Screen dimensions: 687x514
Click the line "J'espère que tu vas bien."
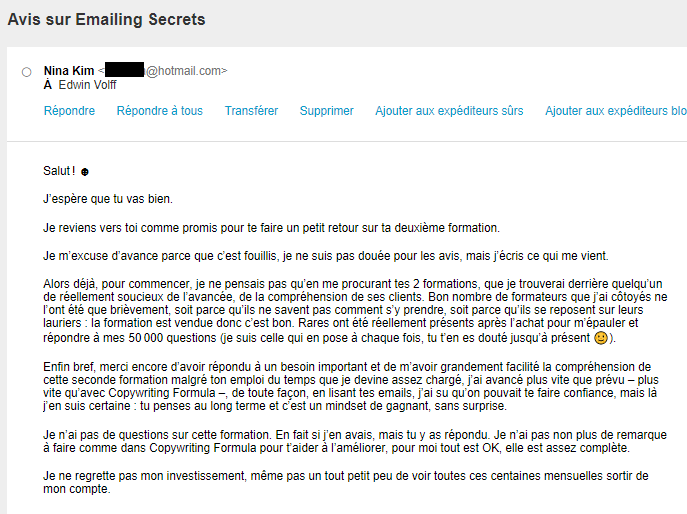point(109,200)
